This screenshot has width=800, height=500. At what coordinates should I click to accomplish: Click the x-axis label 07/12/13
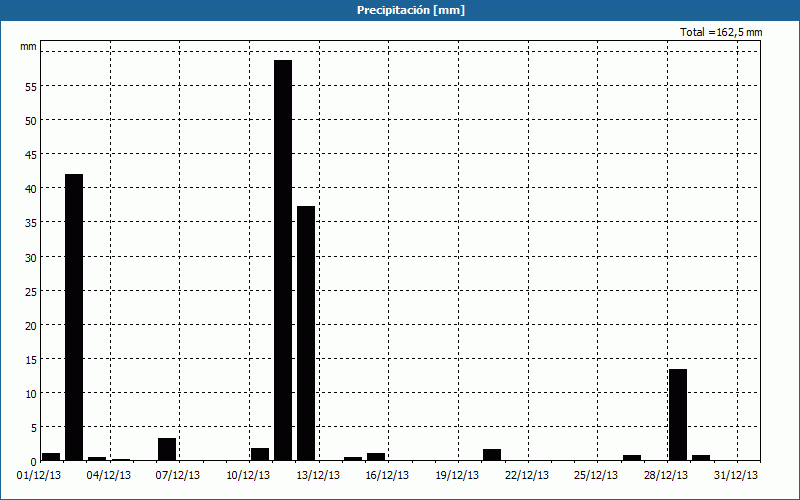pos(178,476)
